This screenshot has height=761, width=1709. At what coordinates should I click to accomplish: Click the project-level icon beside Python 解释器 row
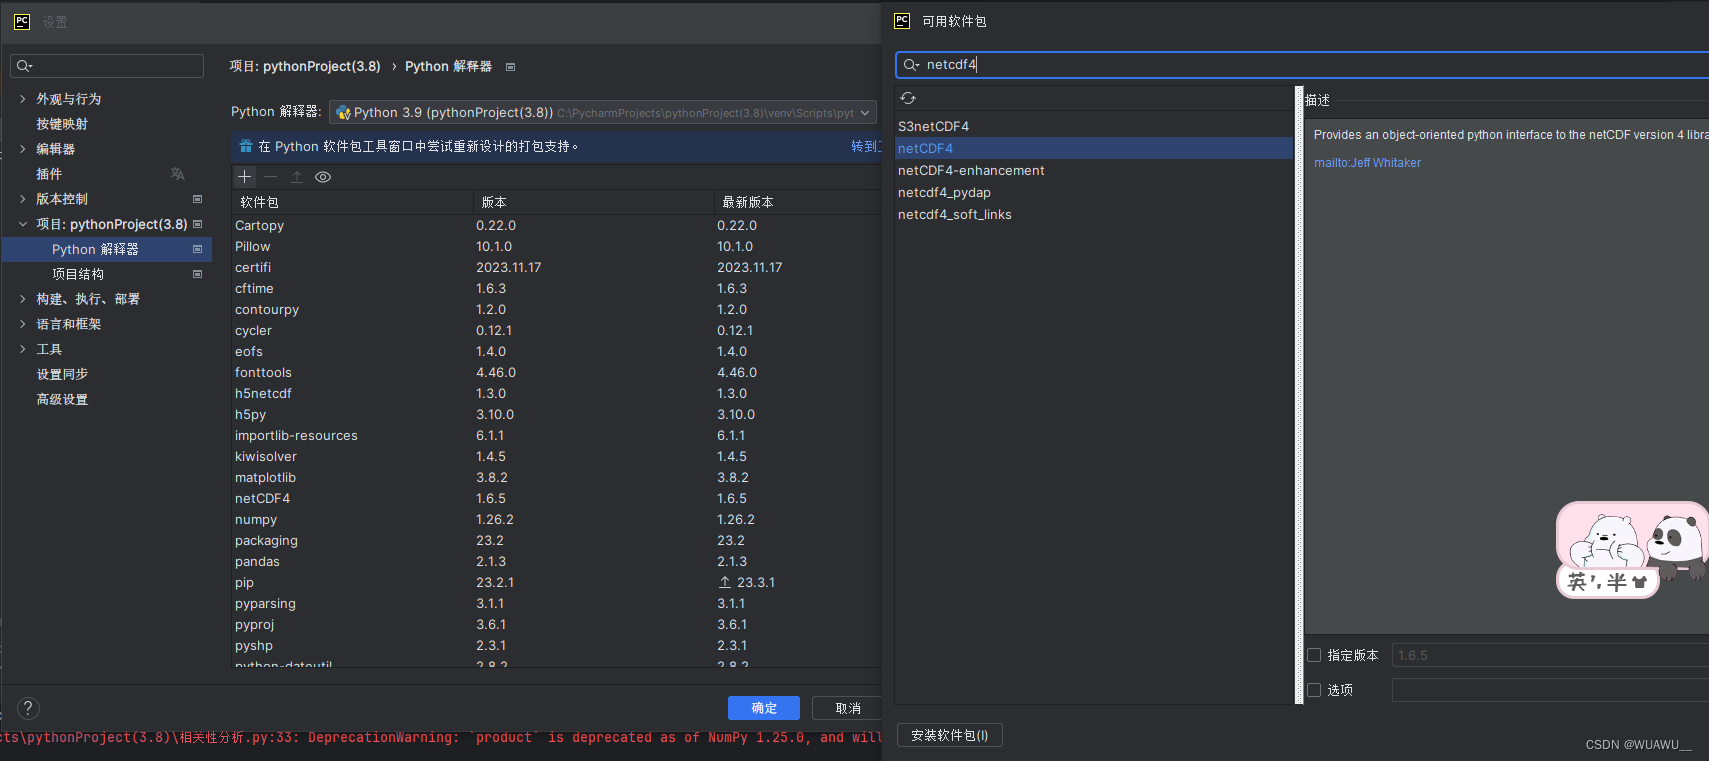coord(197,249)
